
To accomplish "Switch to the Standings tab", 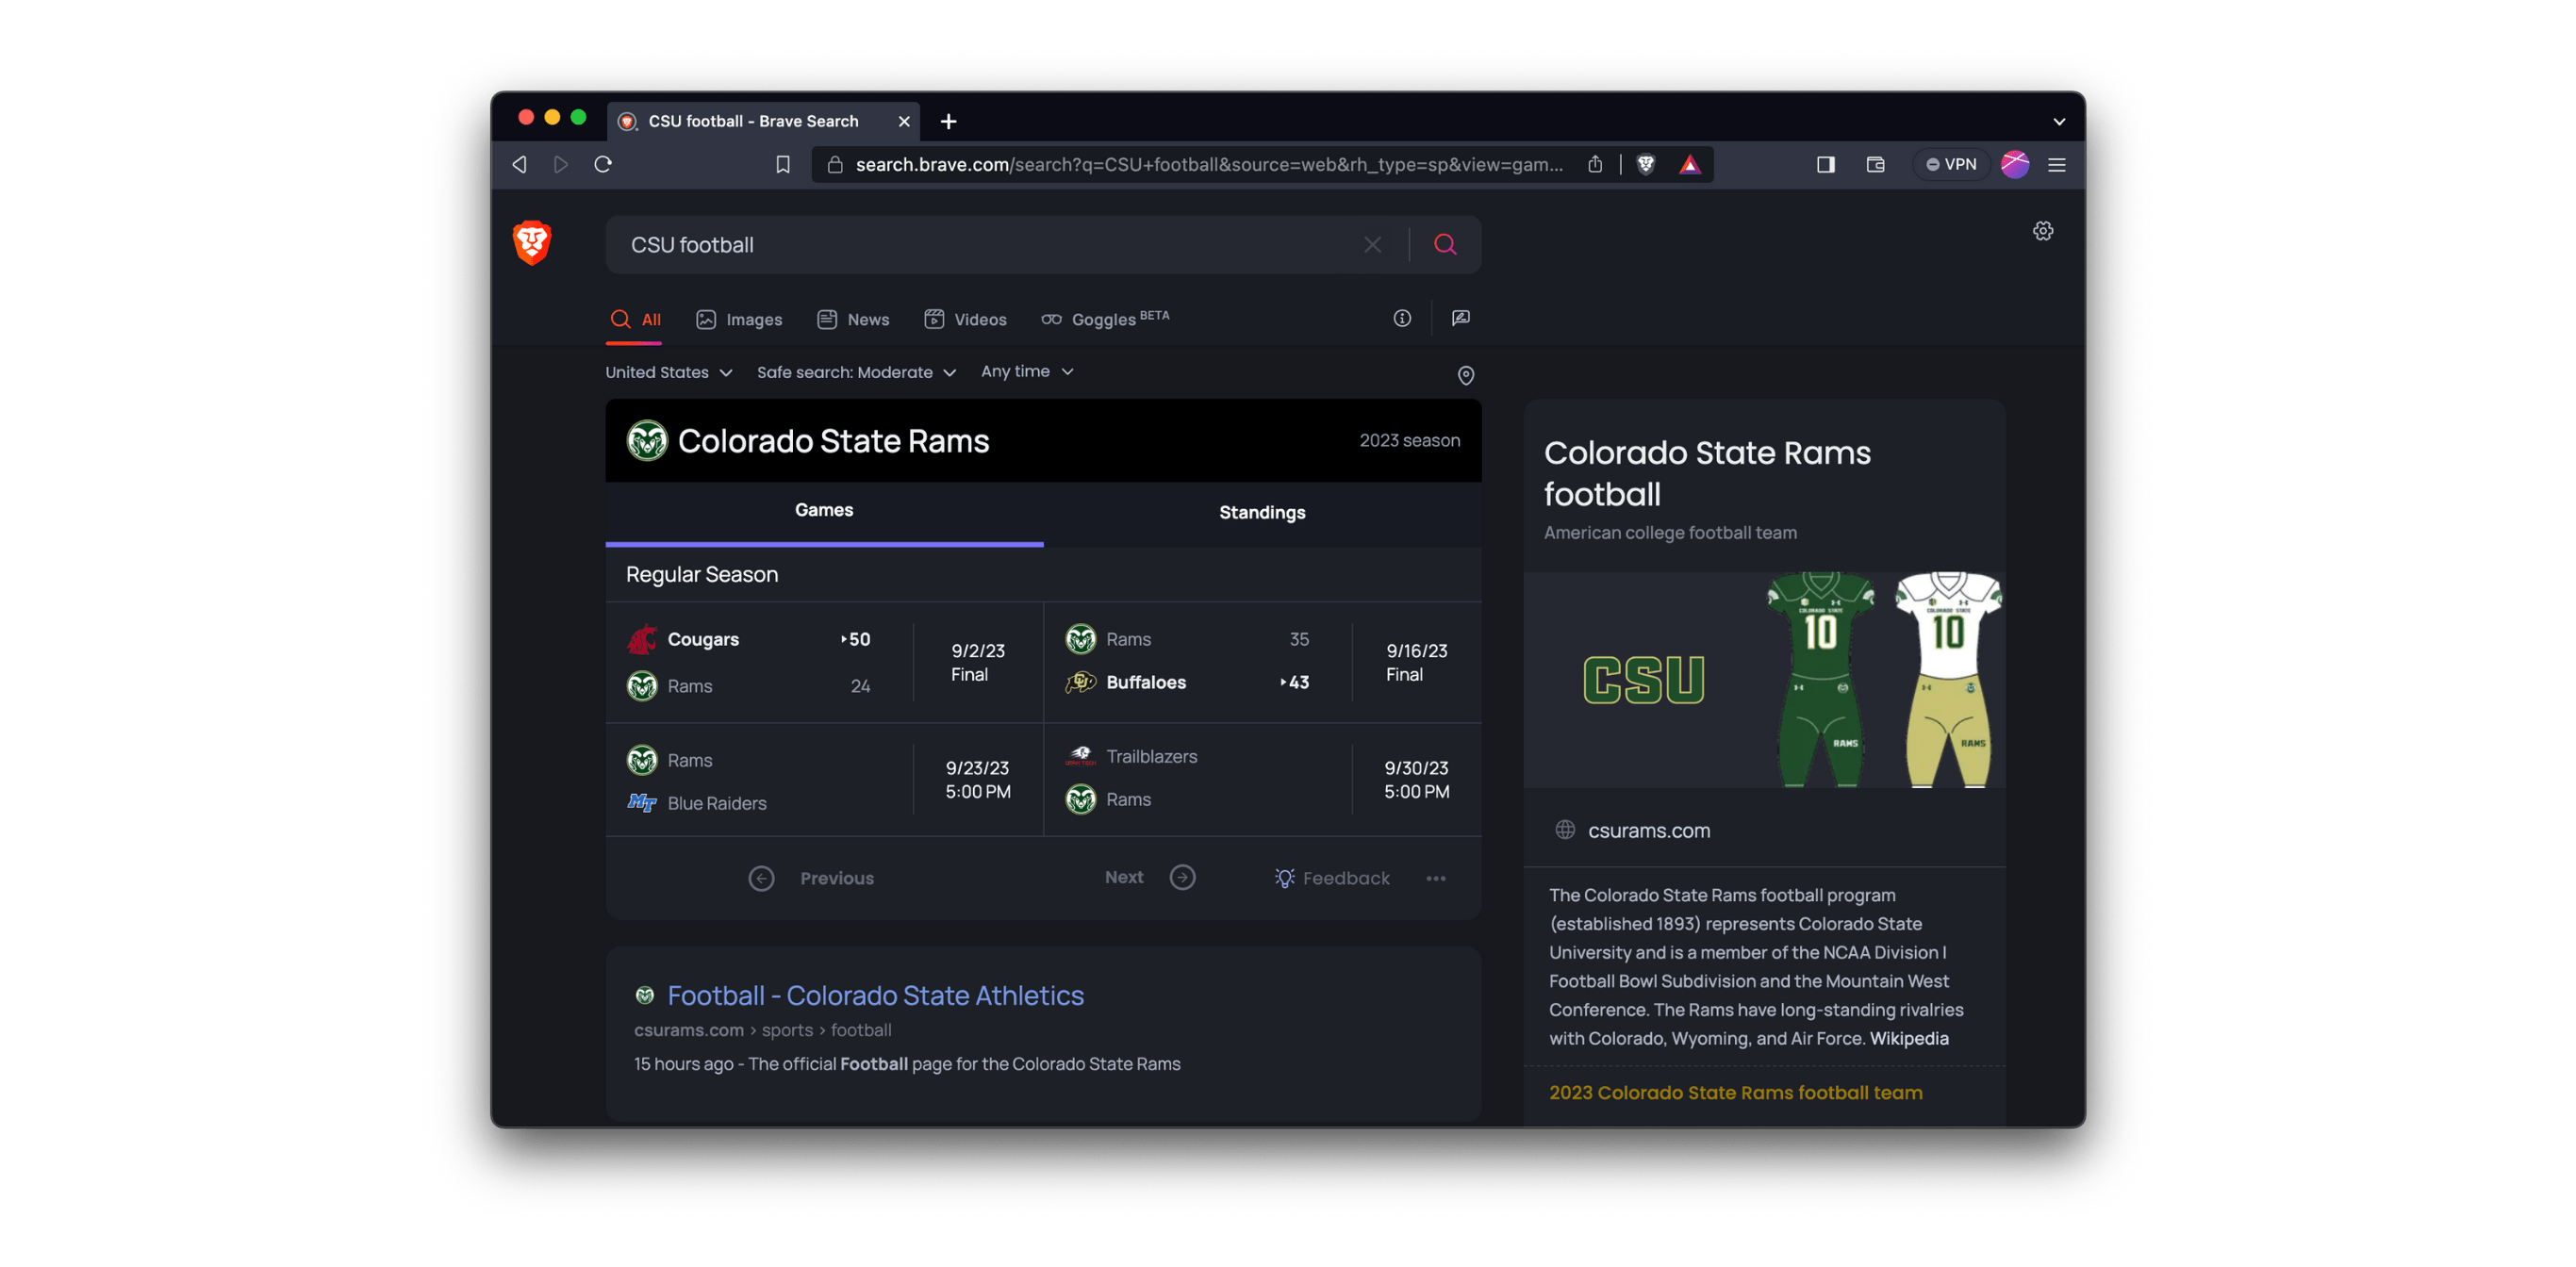I will click(x=1262, y=512).
